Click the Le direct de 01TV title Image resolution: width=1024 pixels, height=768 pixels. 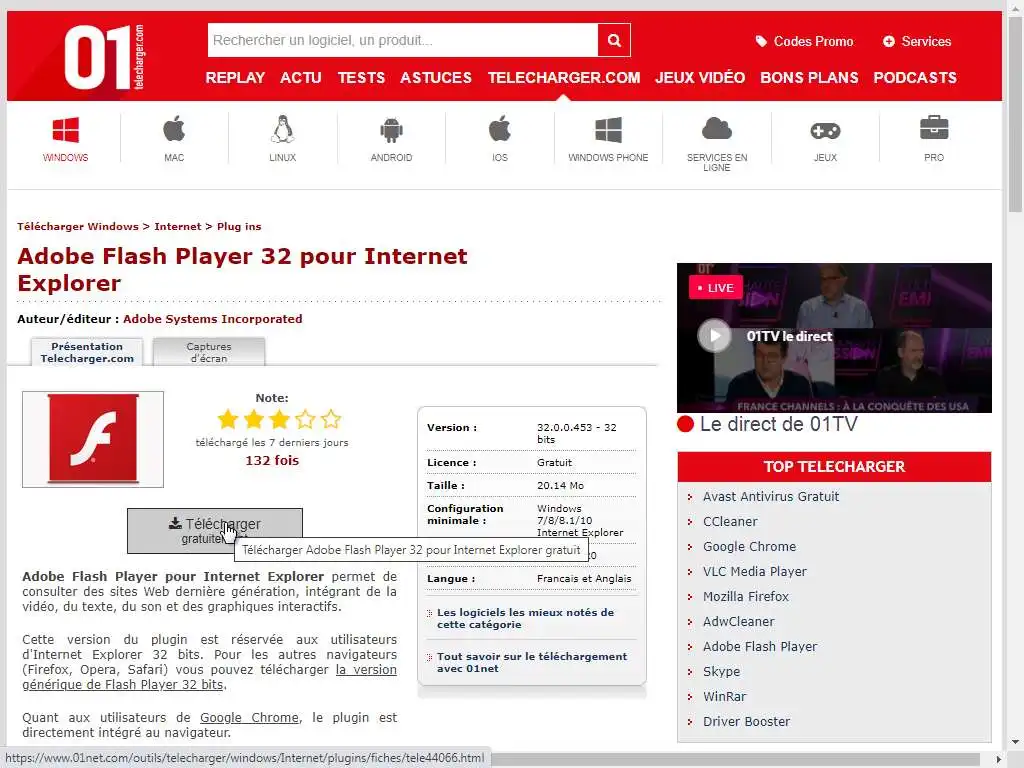[x=778, y=424]
